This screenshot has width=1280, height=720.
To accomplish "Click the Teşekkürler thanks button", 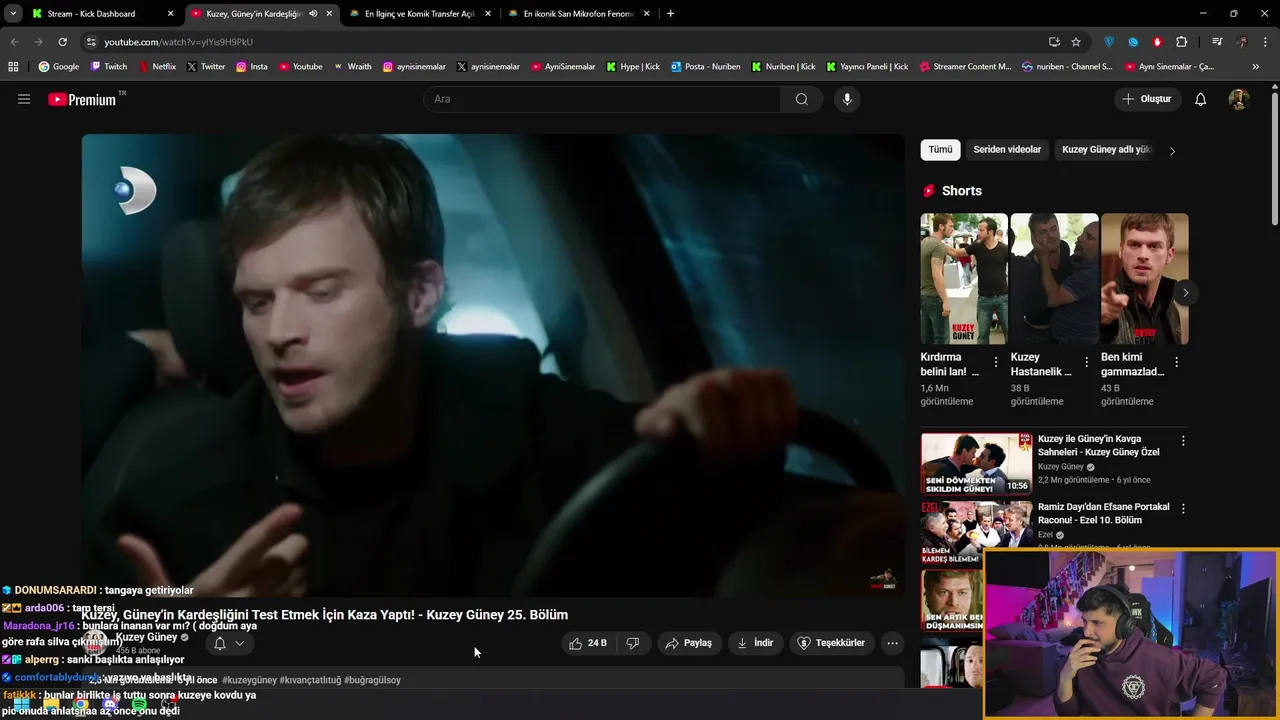I will (x=831, y=643).
